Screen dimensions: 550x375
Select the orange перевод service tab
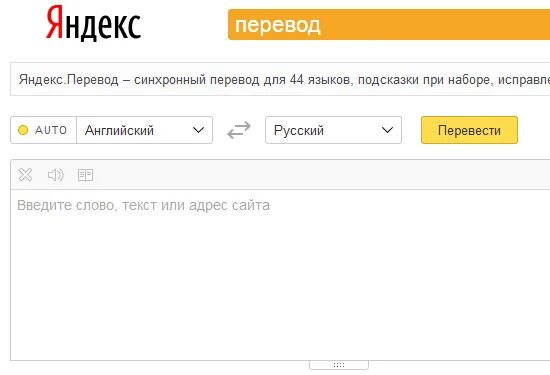[x=277, y=25]
